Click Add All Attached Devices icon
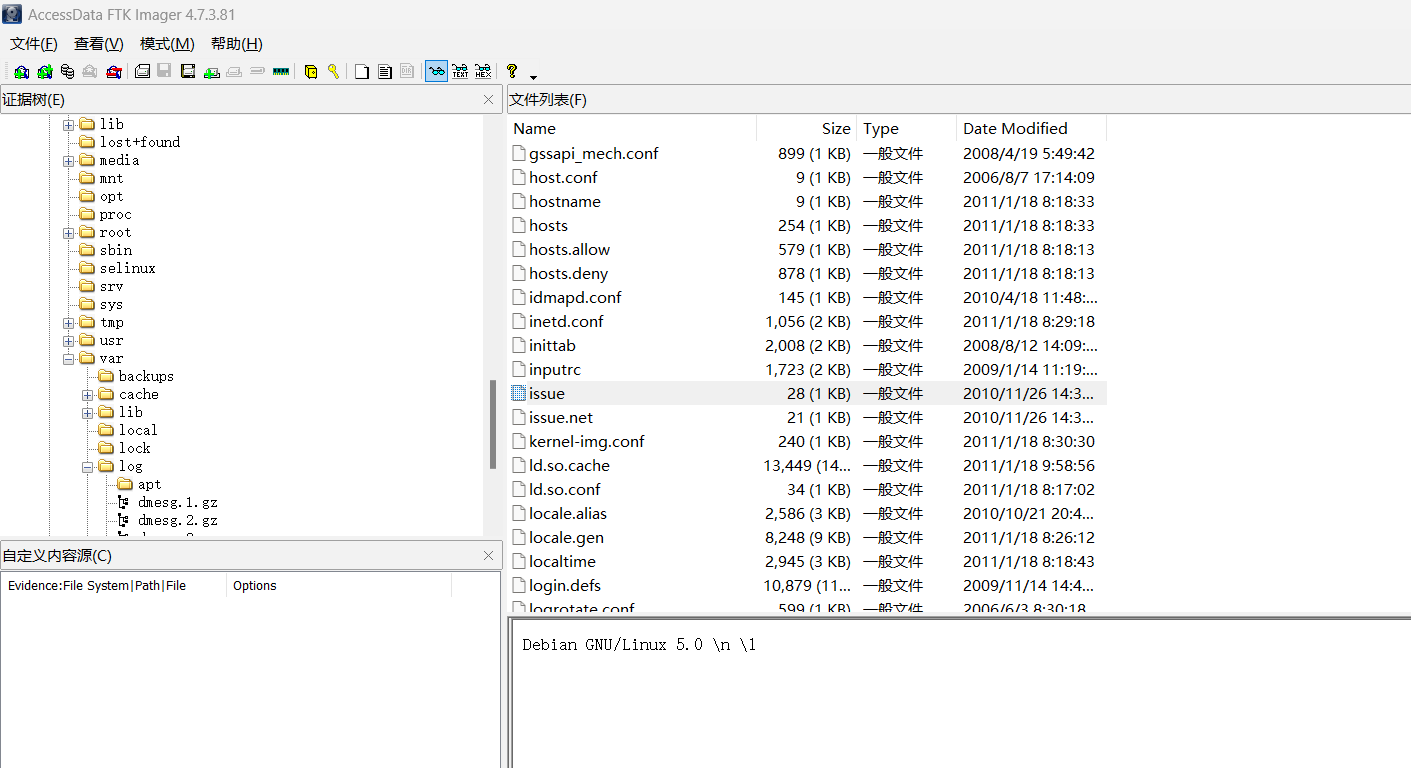 [44, 72]
